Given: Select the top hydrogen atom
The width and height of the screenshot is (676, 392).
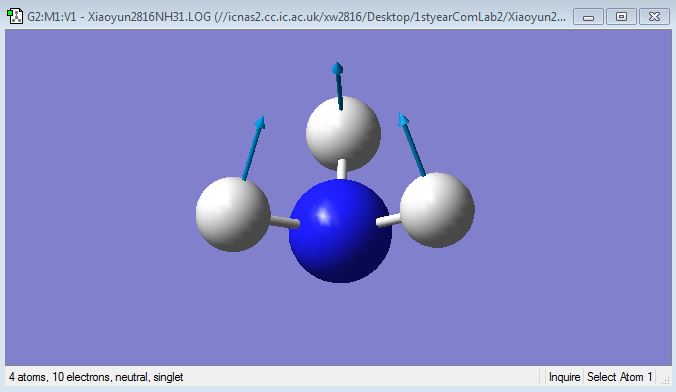Looking at the screenshot, I should click(343, 134).
